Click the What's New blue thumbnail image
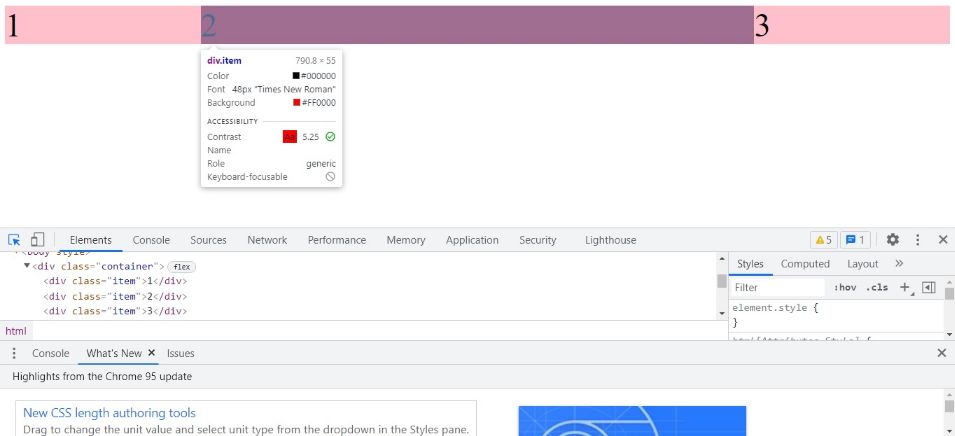The height and width of the screenshot is (436, 955). [632, 421]
